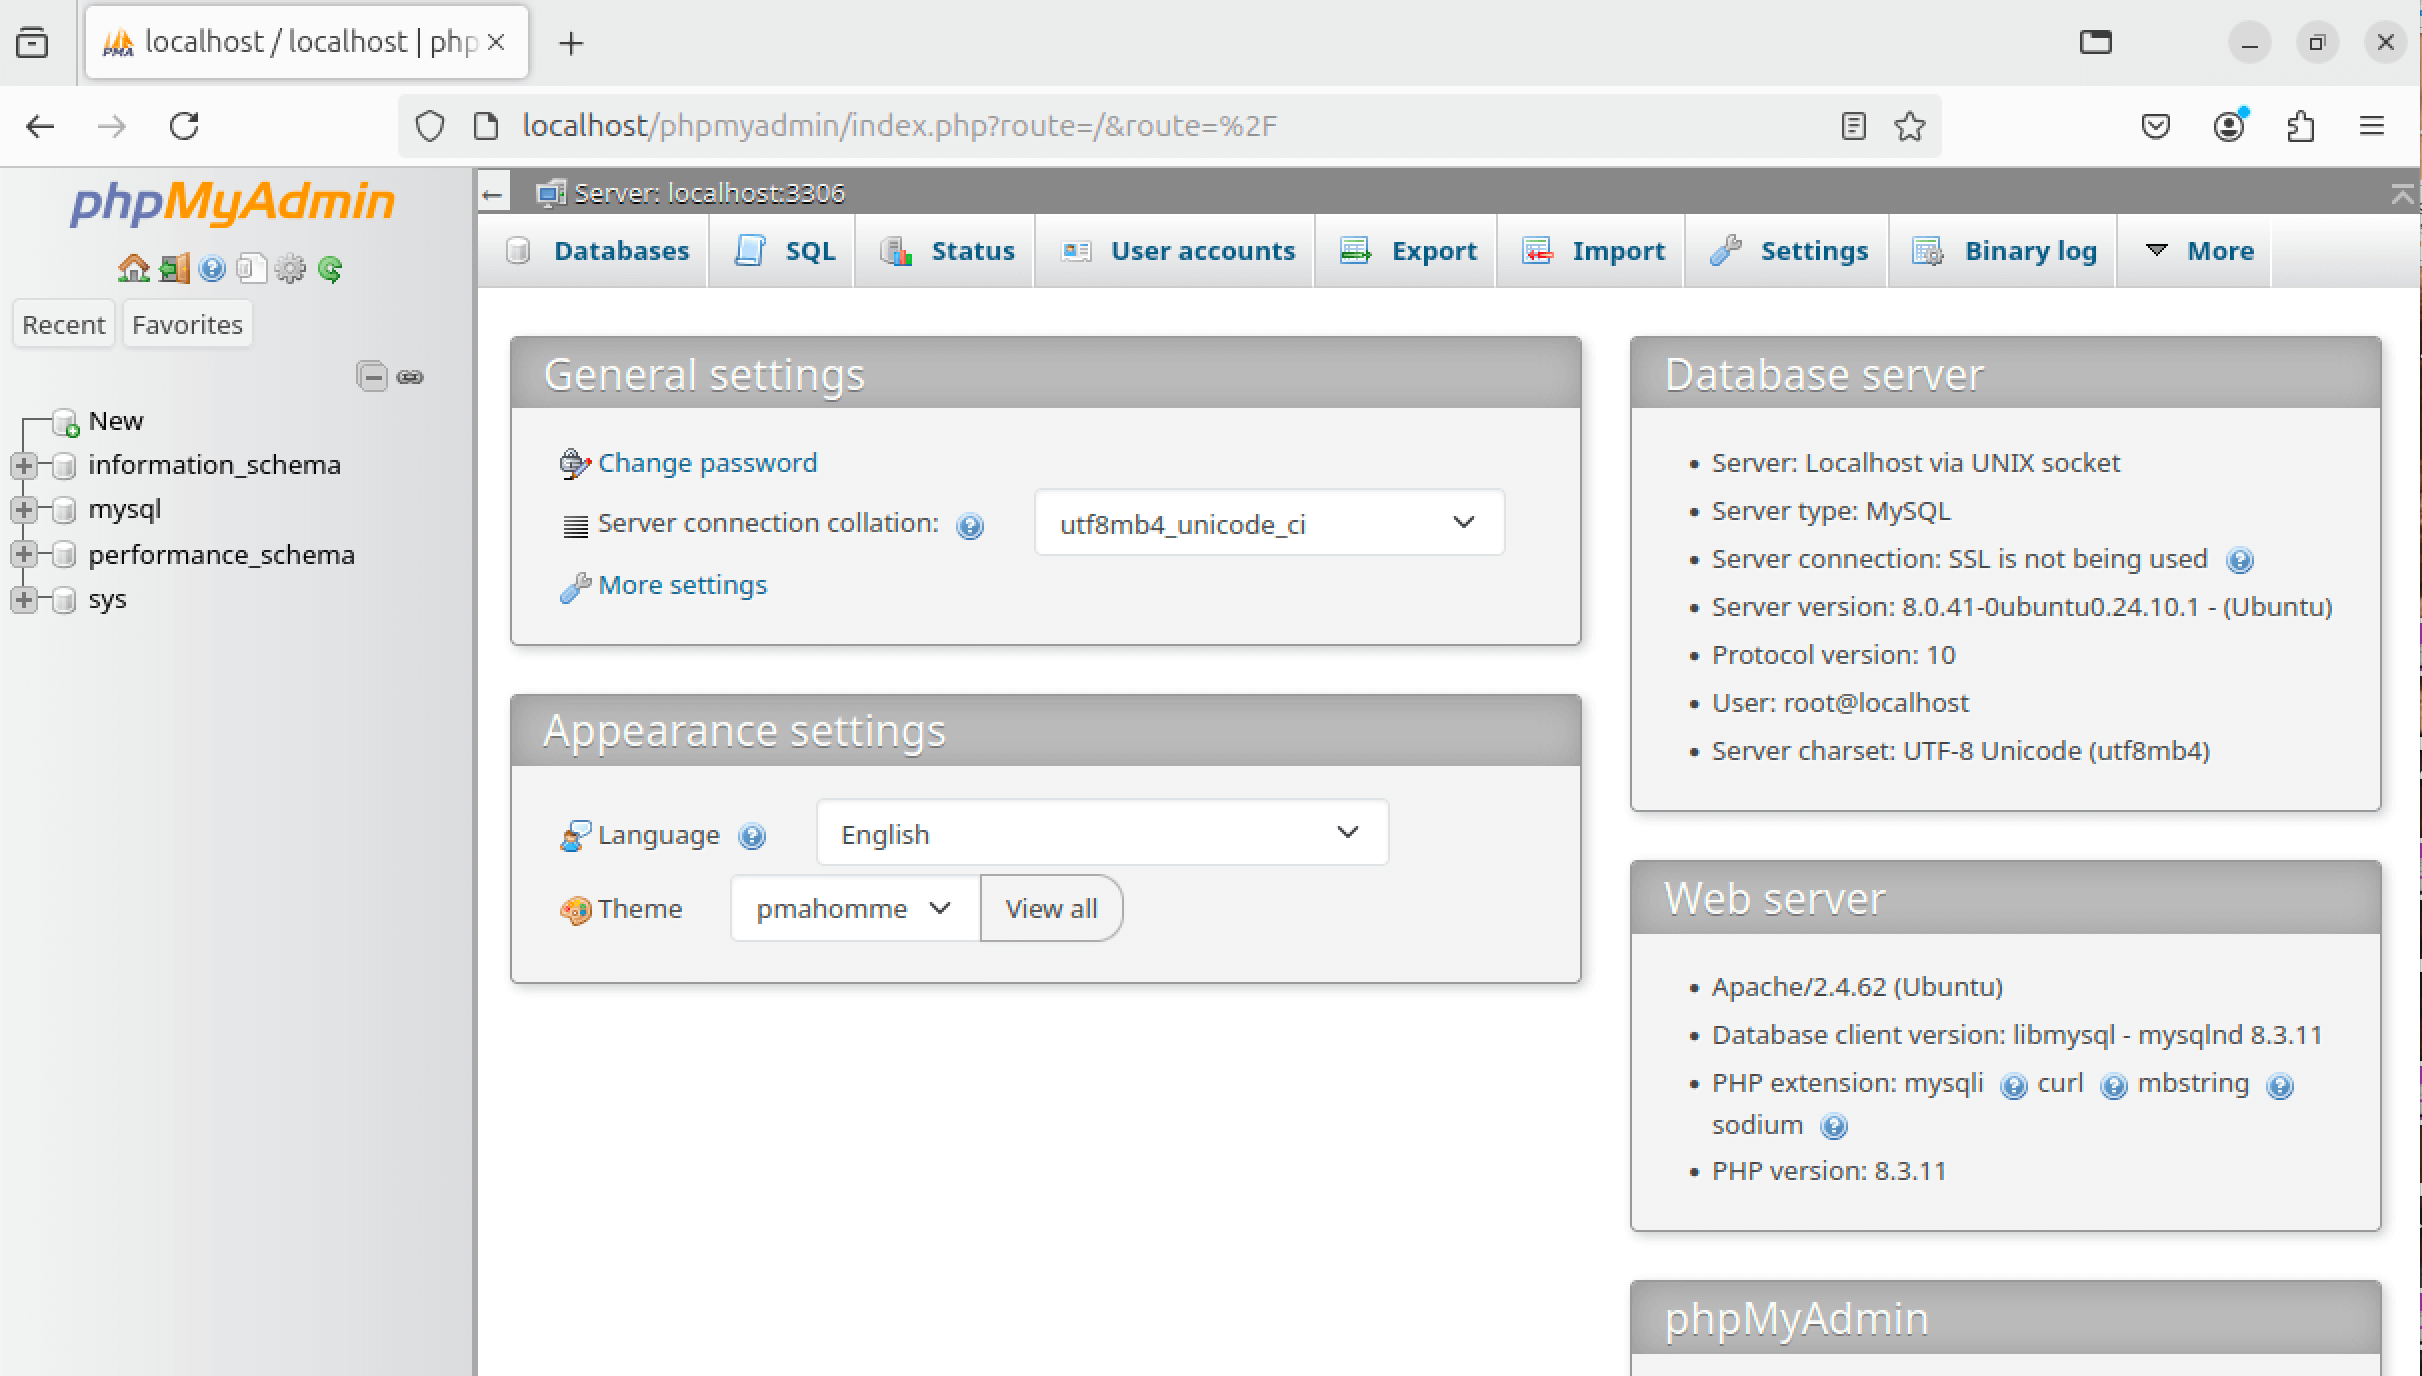Click help icon next to Language label
This screenshot has height=1376, width=2422.
[752, 836]
